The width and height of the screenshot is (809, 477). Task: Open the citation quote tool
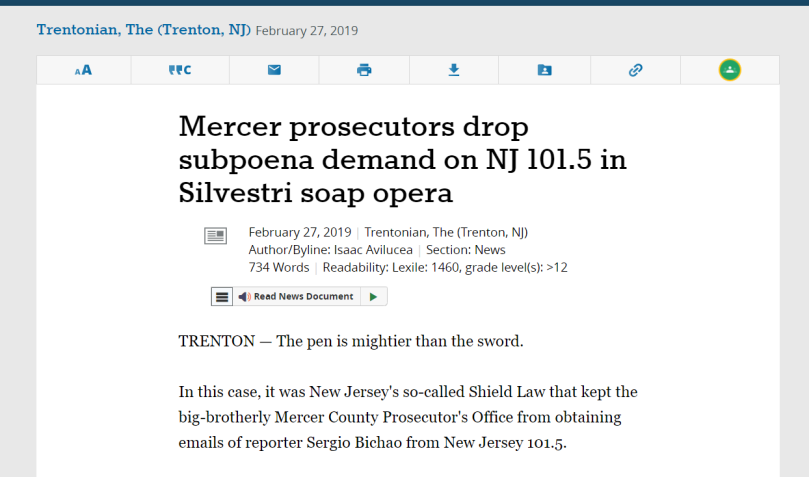tap(180, 70)
